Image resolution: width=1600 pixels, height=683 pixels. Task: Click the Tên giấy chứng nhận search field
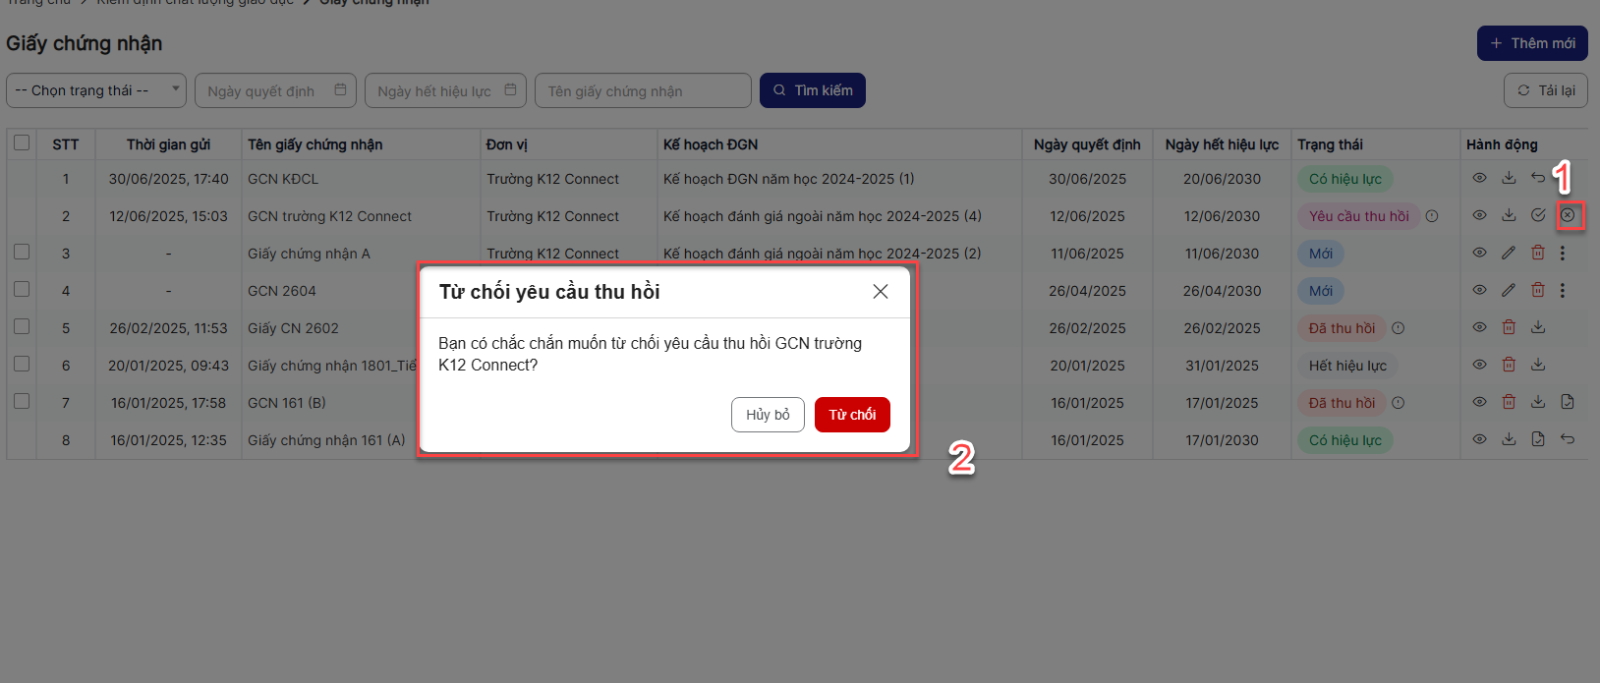[643, 90]
